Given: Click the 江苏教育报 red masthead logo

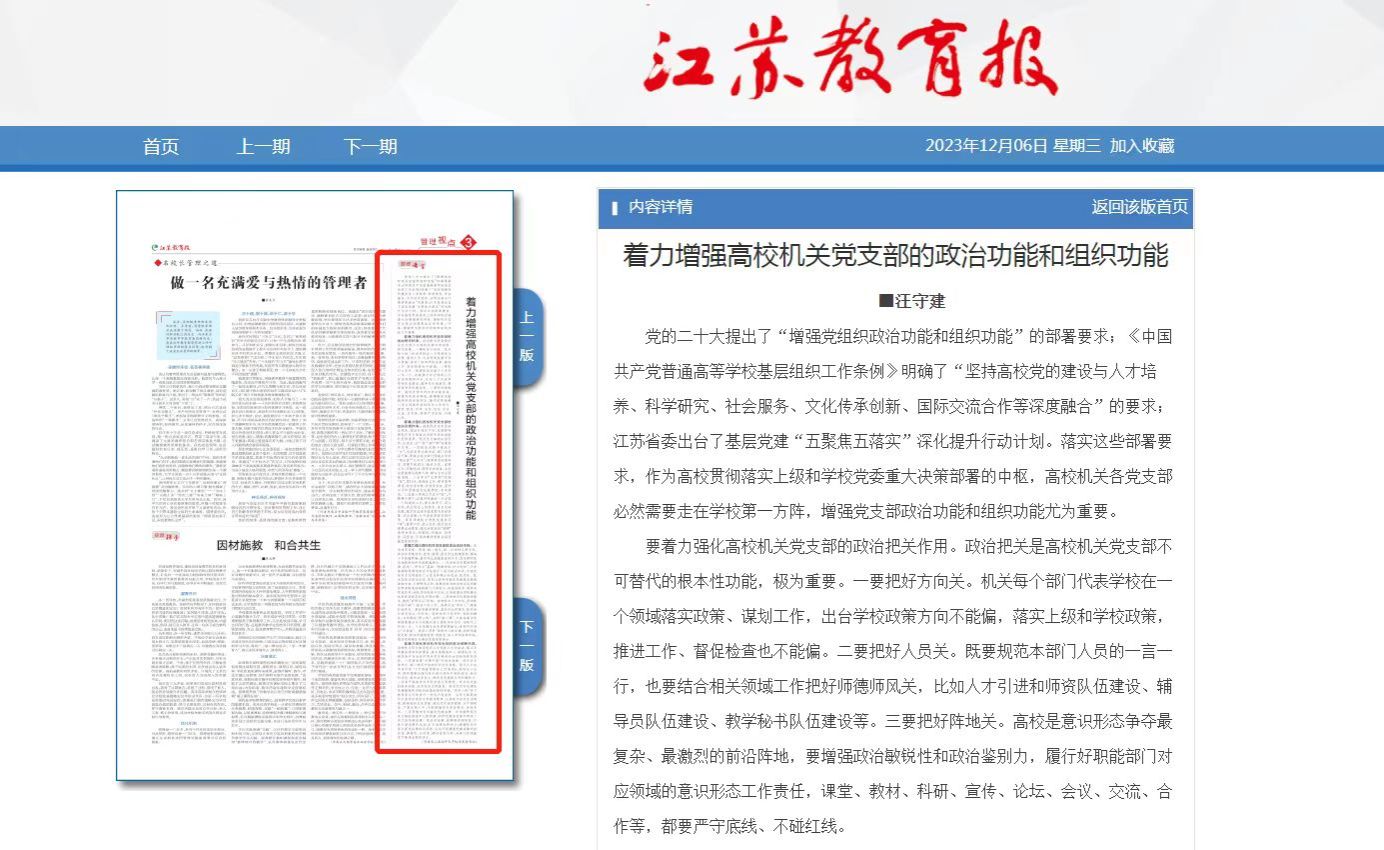Looking at the screenshot, I should 849,60.
